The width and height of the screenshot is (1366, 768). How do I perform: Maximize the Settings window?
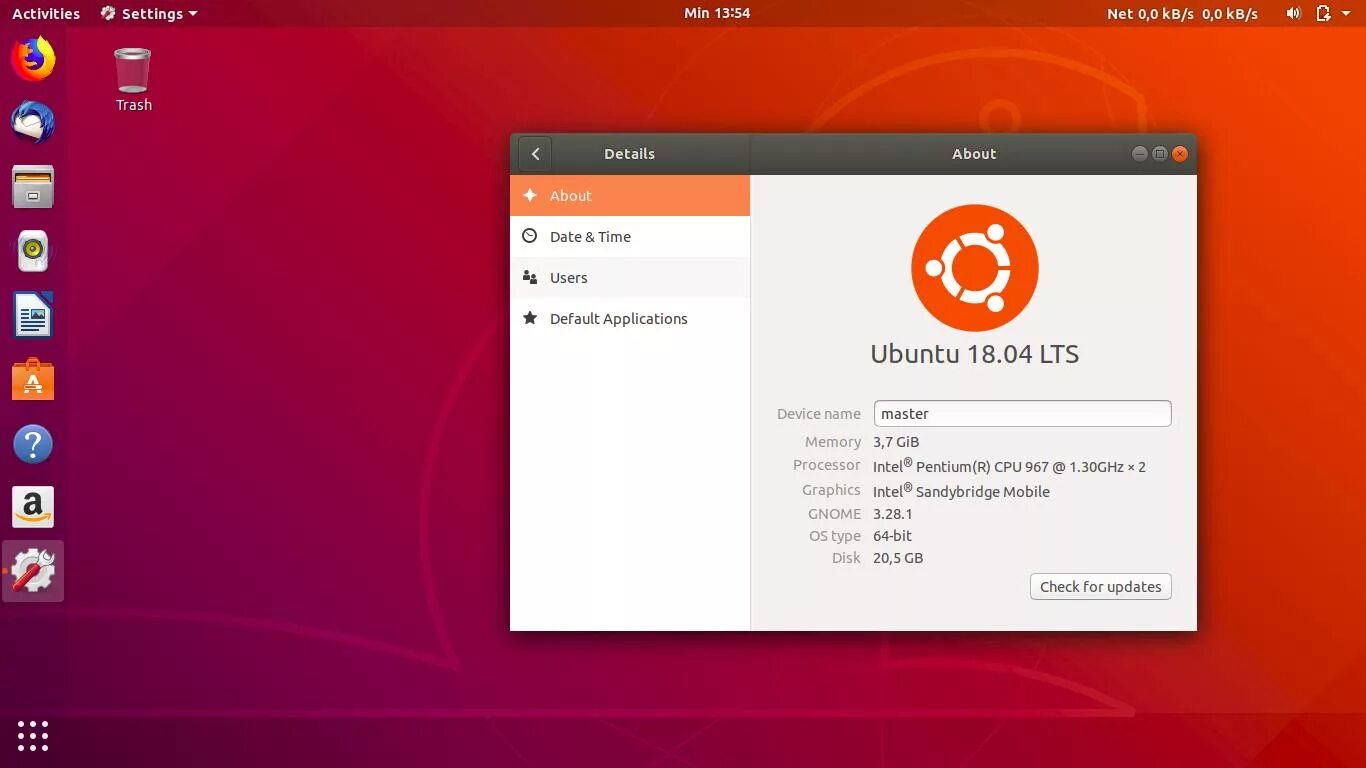[x=1160, y=154]
